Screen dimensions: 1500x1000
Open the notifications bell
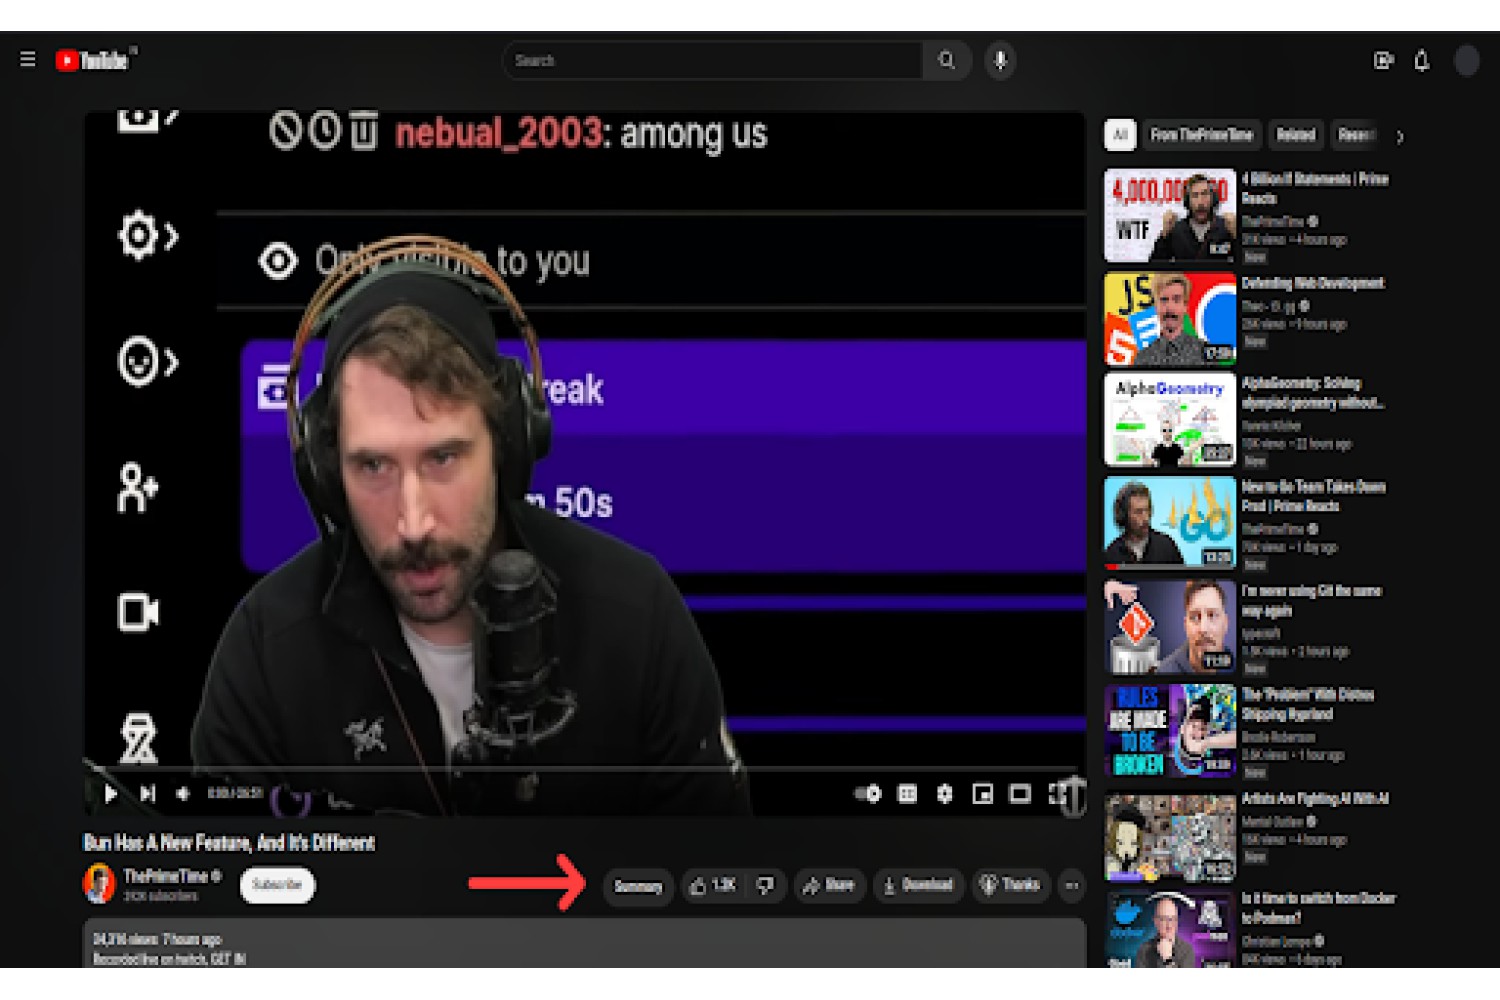pyautogui.click(x=1421, y=61)
